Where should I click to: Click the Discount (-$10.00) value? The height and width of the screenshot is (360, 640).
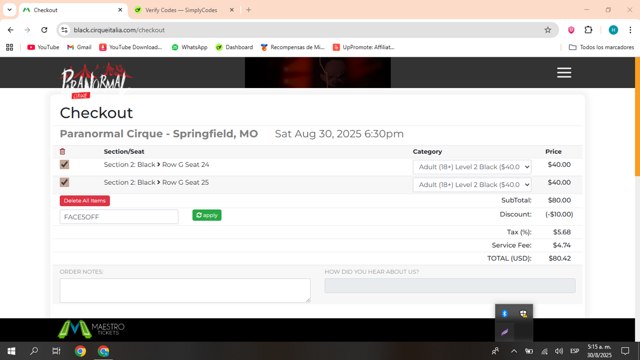(559, 214)
